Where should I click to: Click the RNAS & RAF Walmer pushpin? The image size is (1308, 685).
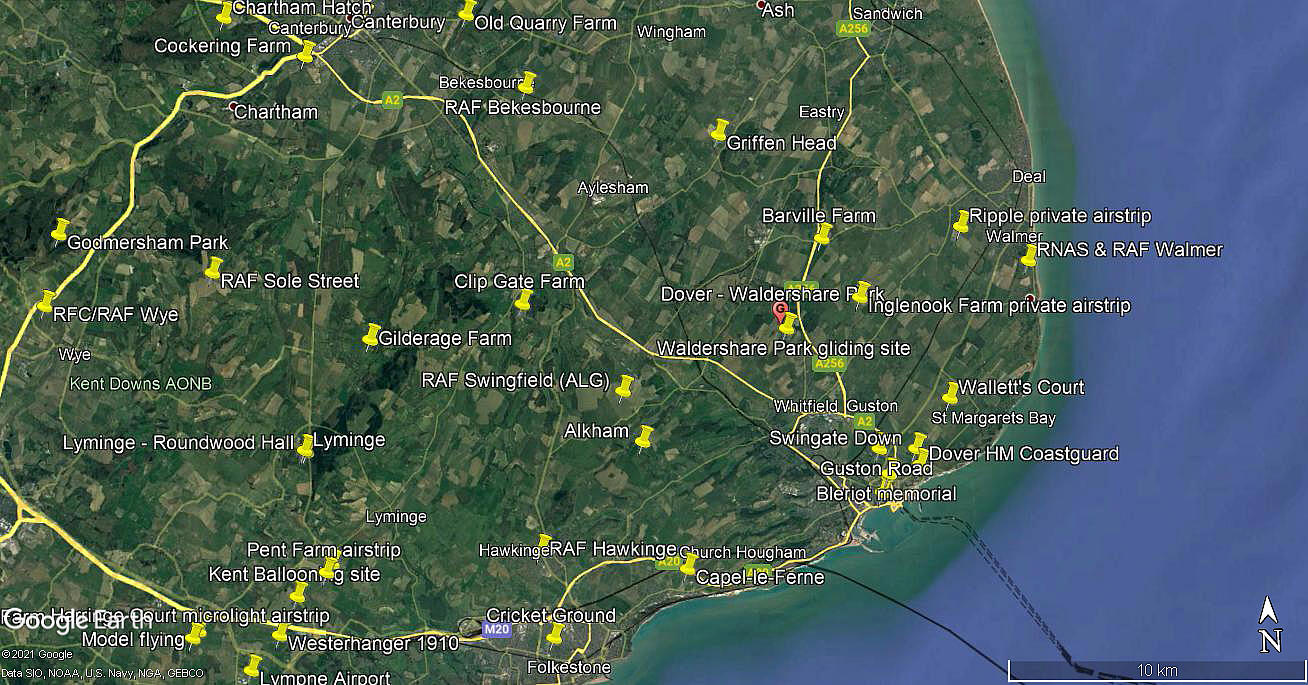pyautogui.click(x=1029, y=255)
